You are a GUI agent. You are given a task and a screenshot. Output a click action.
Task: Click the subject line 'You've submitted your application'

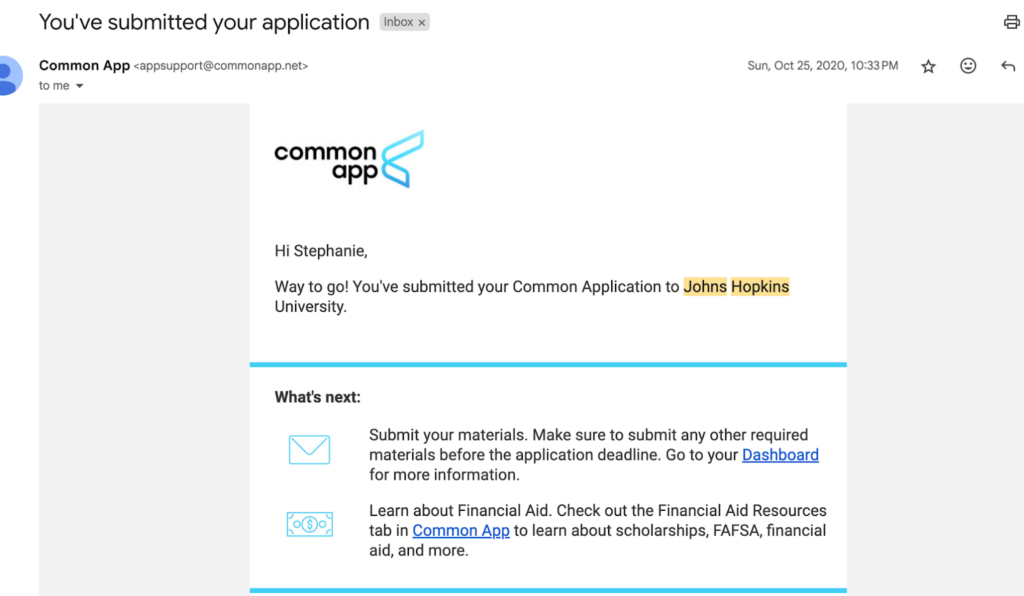[204, 22]
